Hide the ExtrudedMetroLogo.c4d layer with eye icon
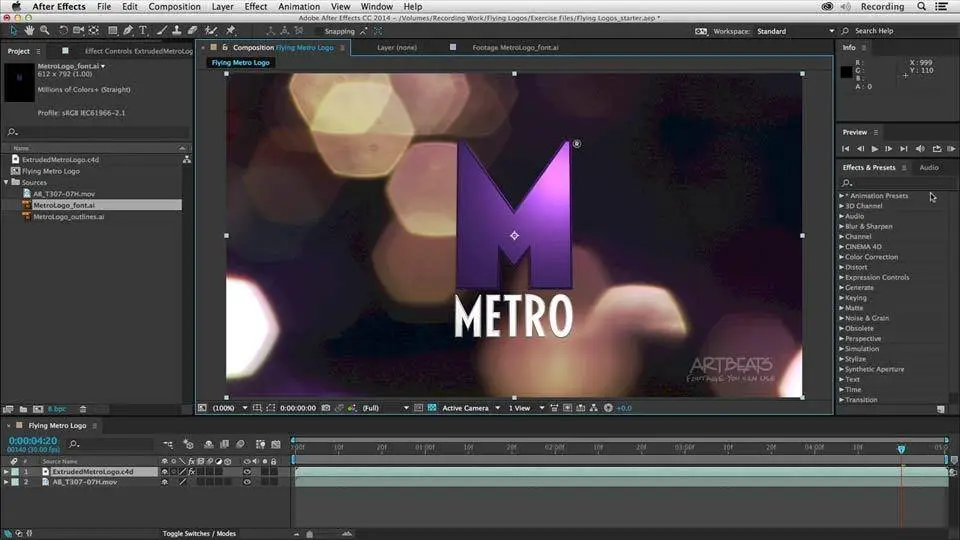 pyautogui.click(x=247, y=471)
